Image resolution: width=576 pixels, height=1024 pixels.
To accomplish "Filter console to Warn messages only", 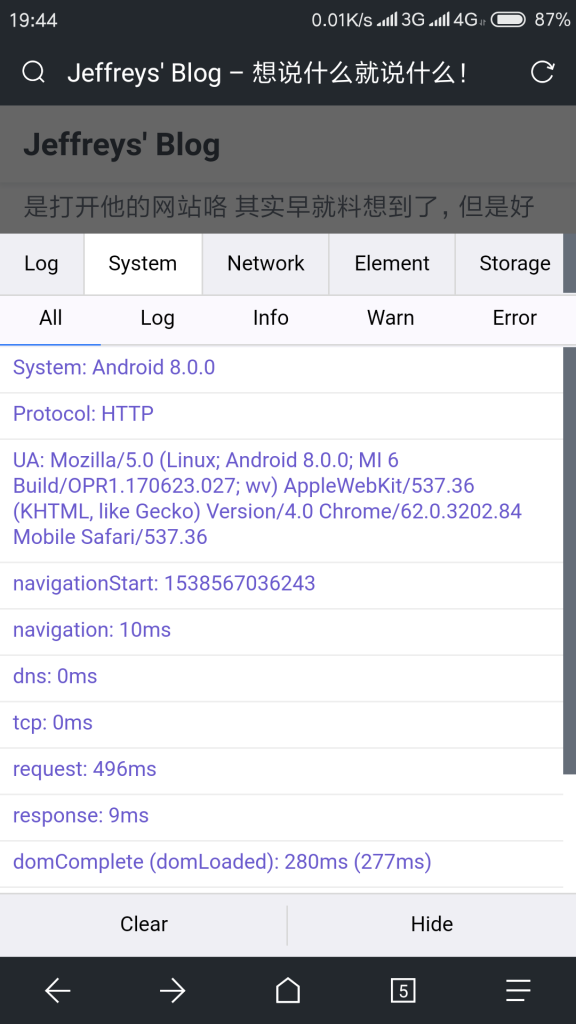I will point(390,318).
